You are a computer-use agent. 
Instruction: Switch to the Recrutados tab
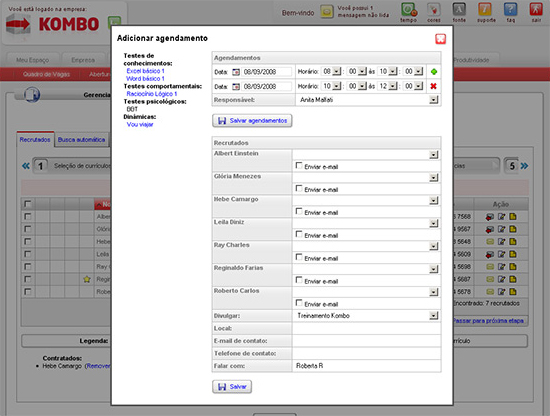35,140
